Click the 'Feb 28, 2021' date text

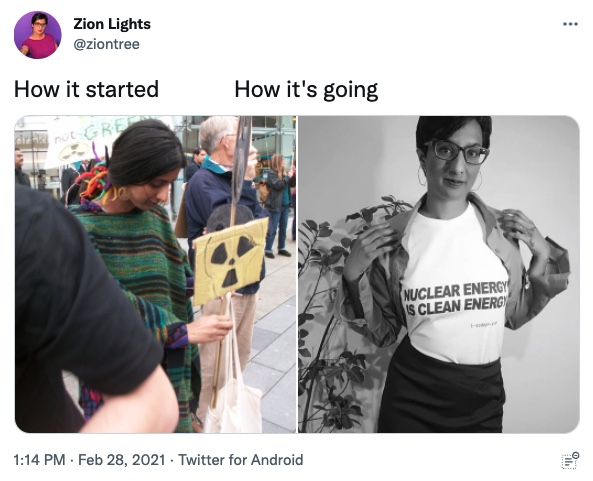(x=121, y=460)
